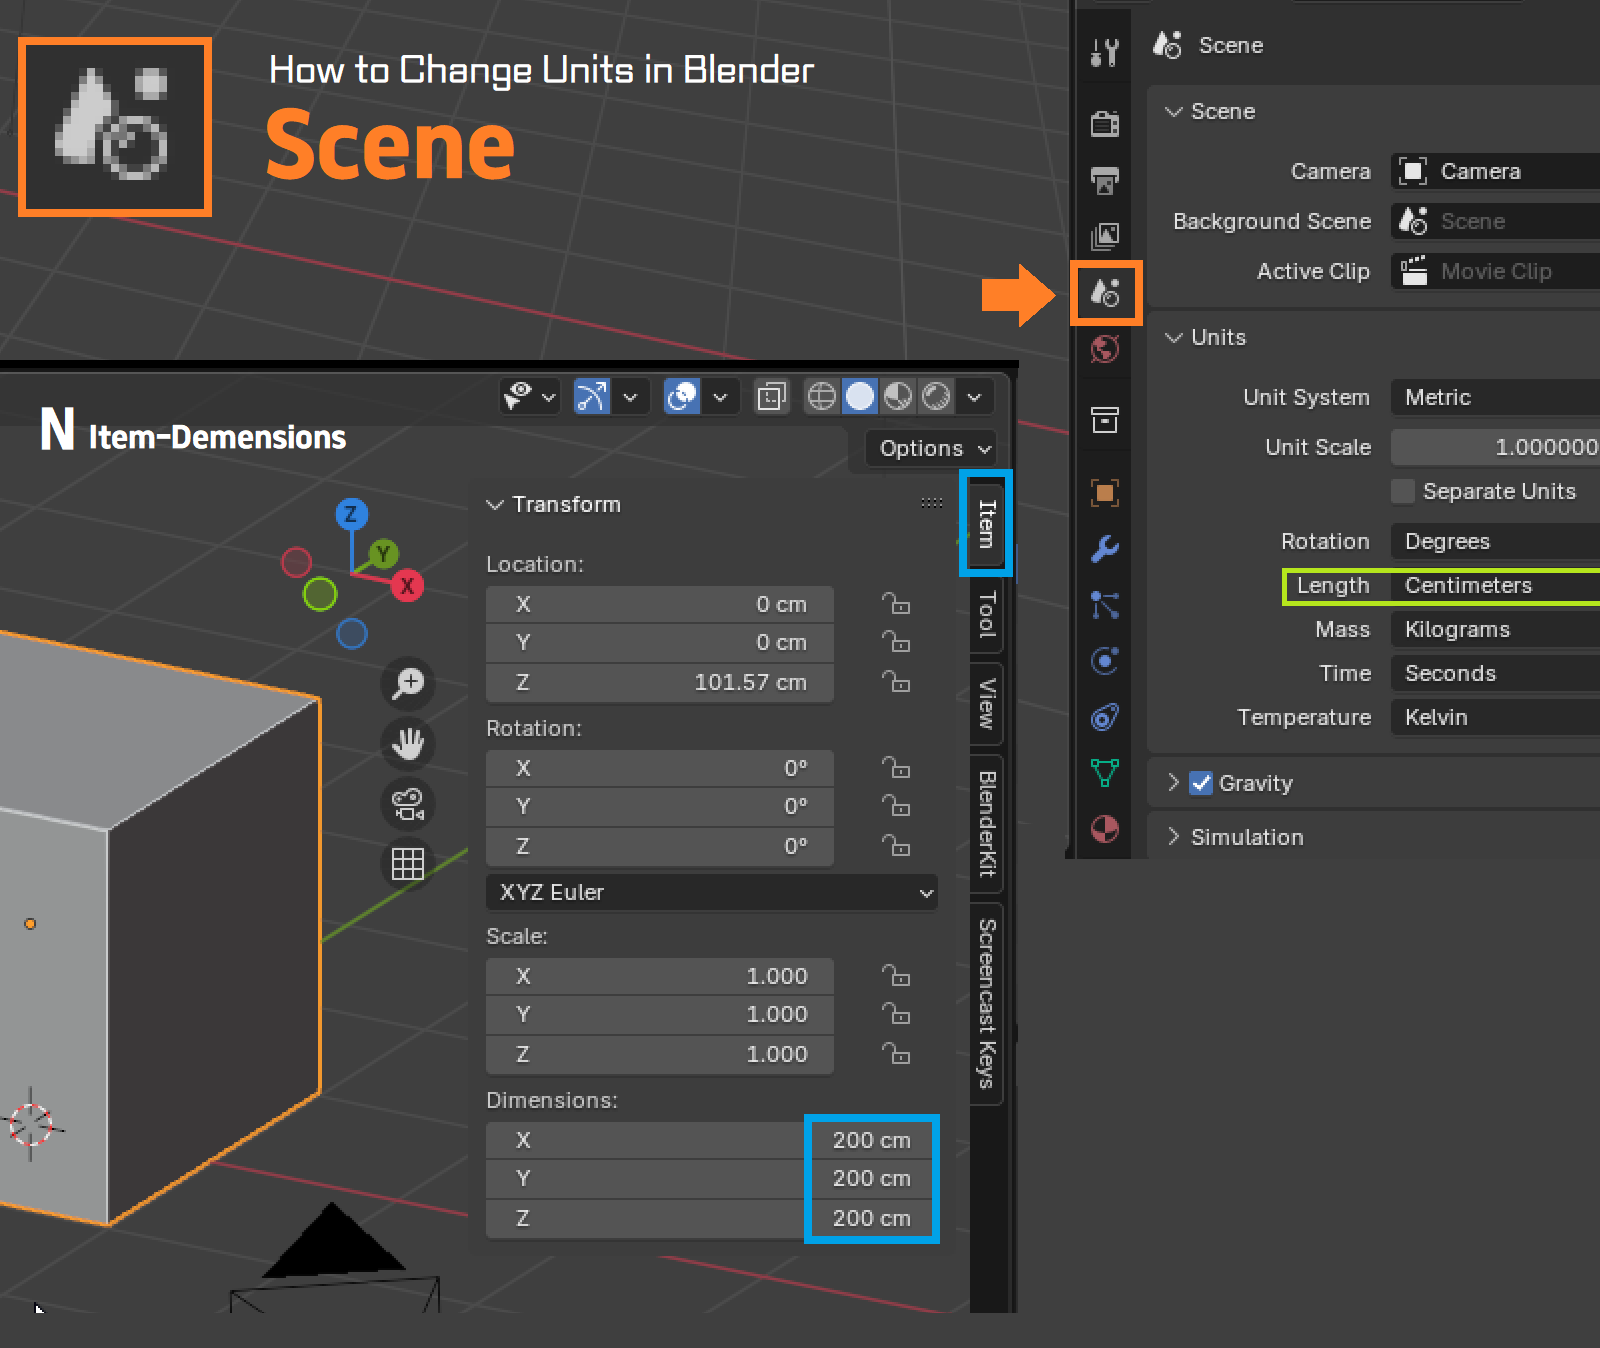Open the World properties globe icon
1600x1348 pixels.
pyautogui.click(x=1104, y=349)
